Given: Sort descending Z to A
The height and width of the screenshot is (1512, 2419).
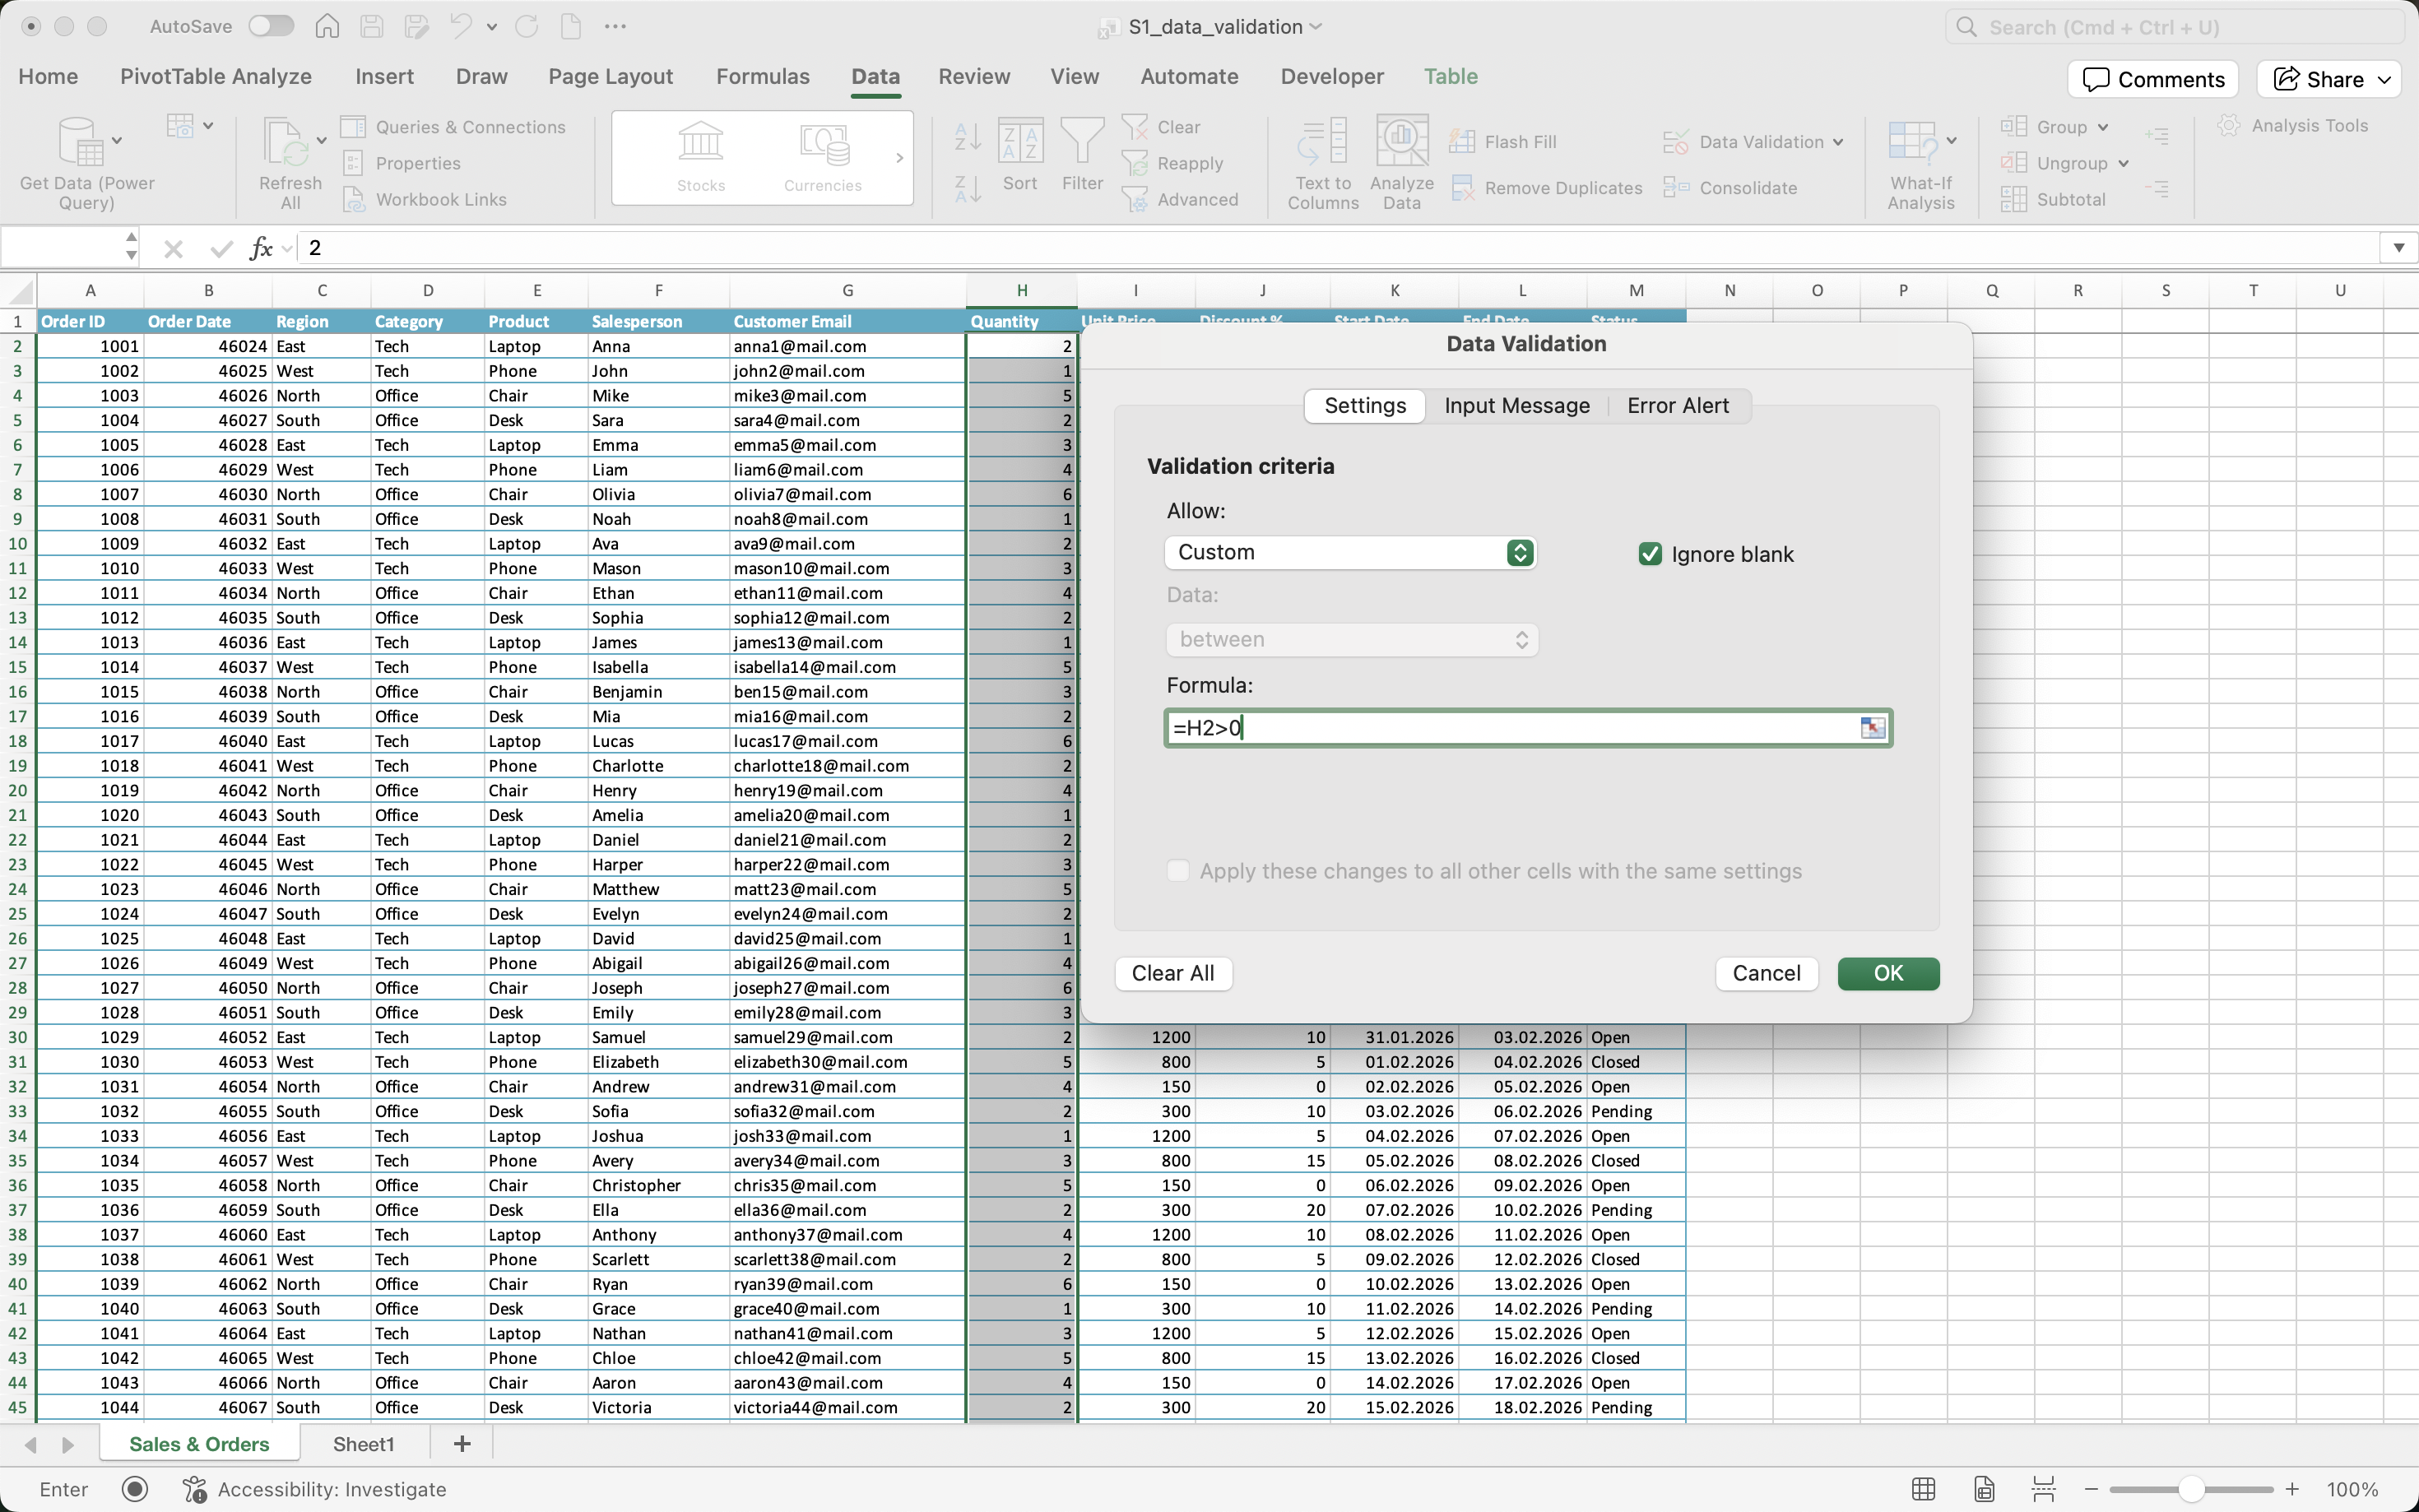Looking at the screenshot, I should tap(967, 188).
